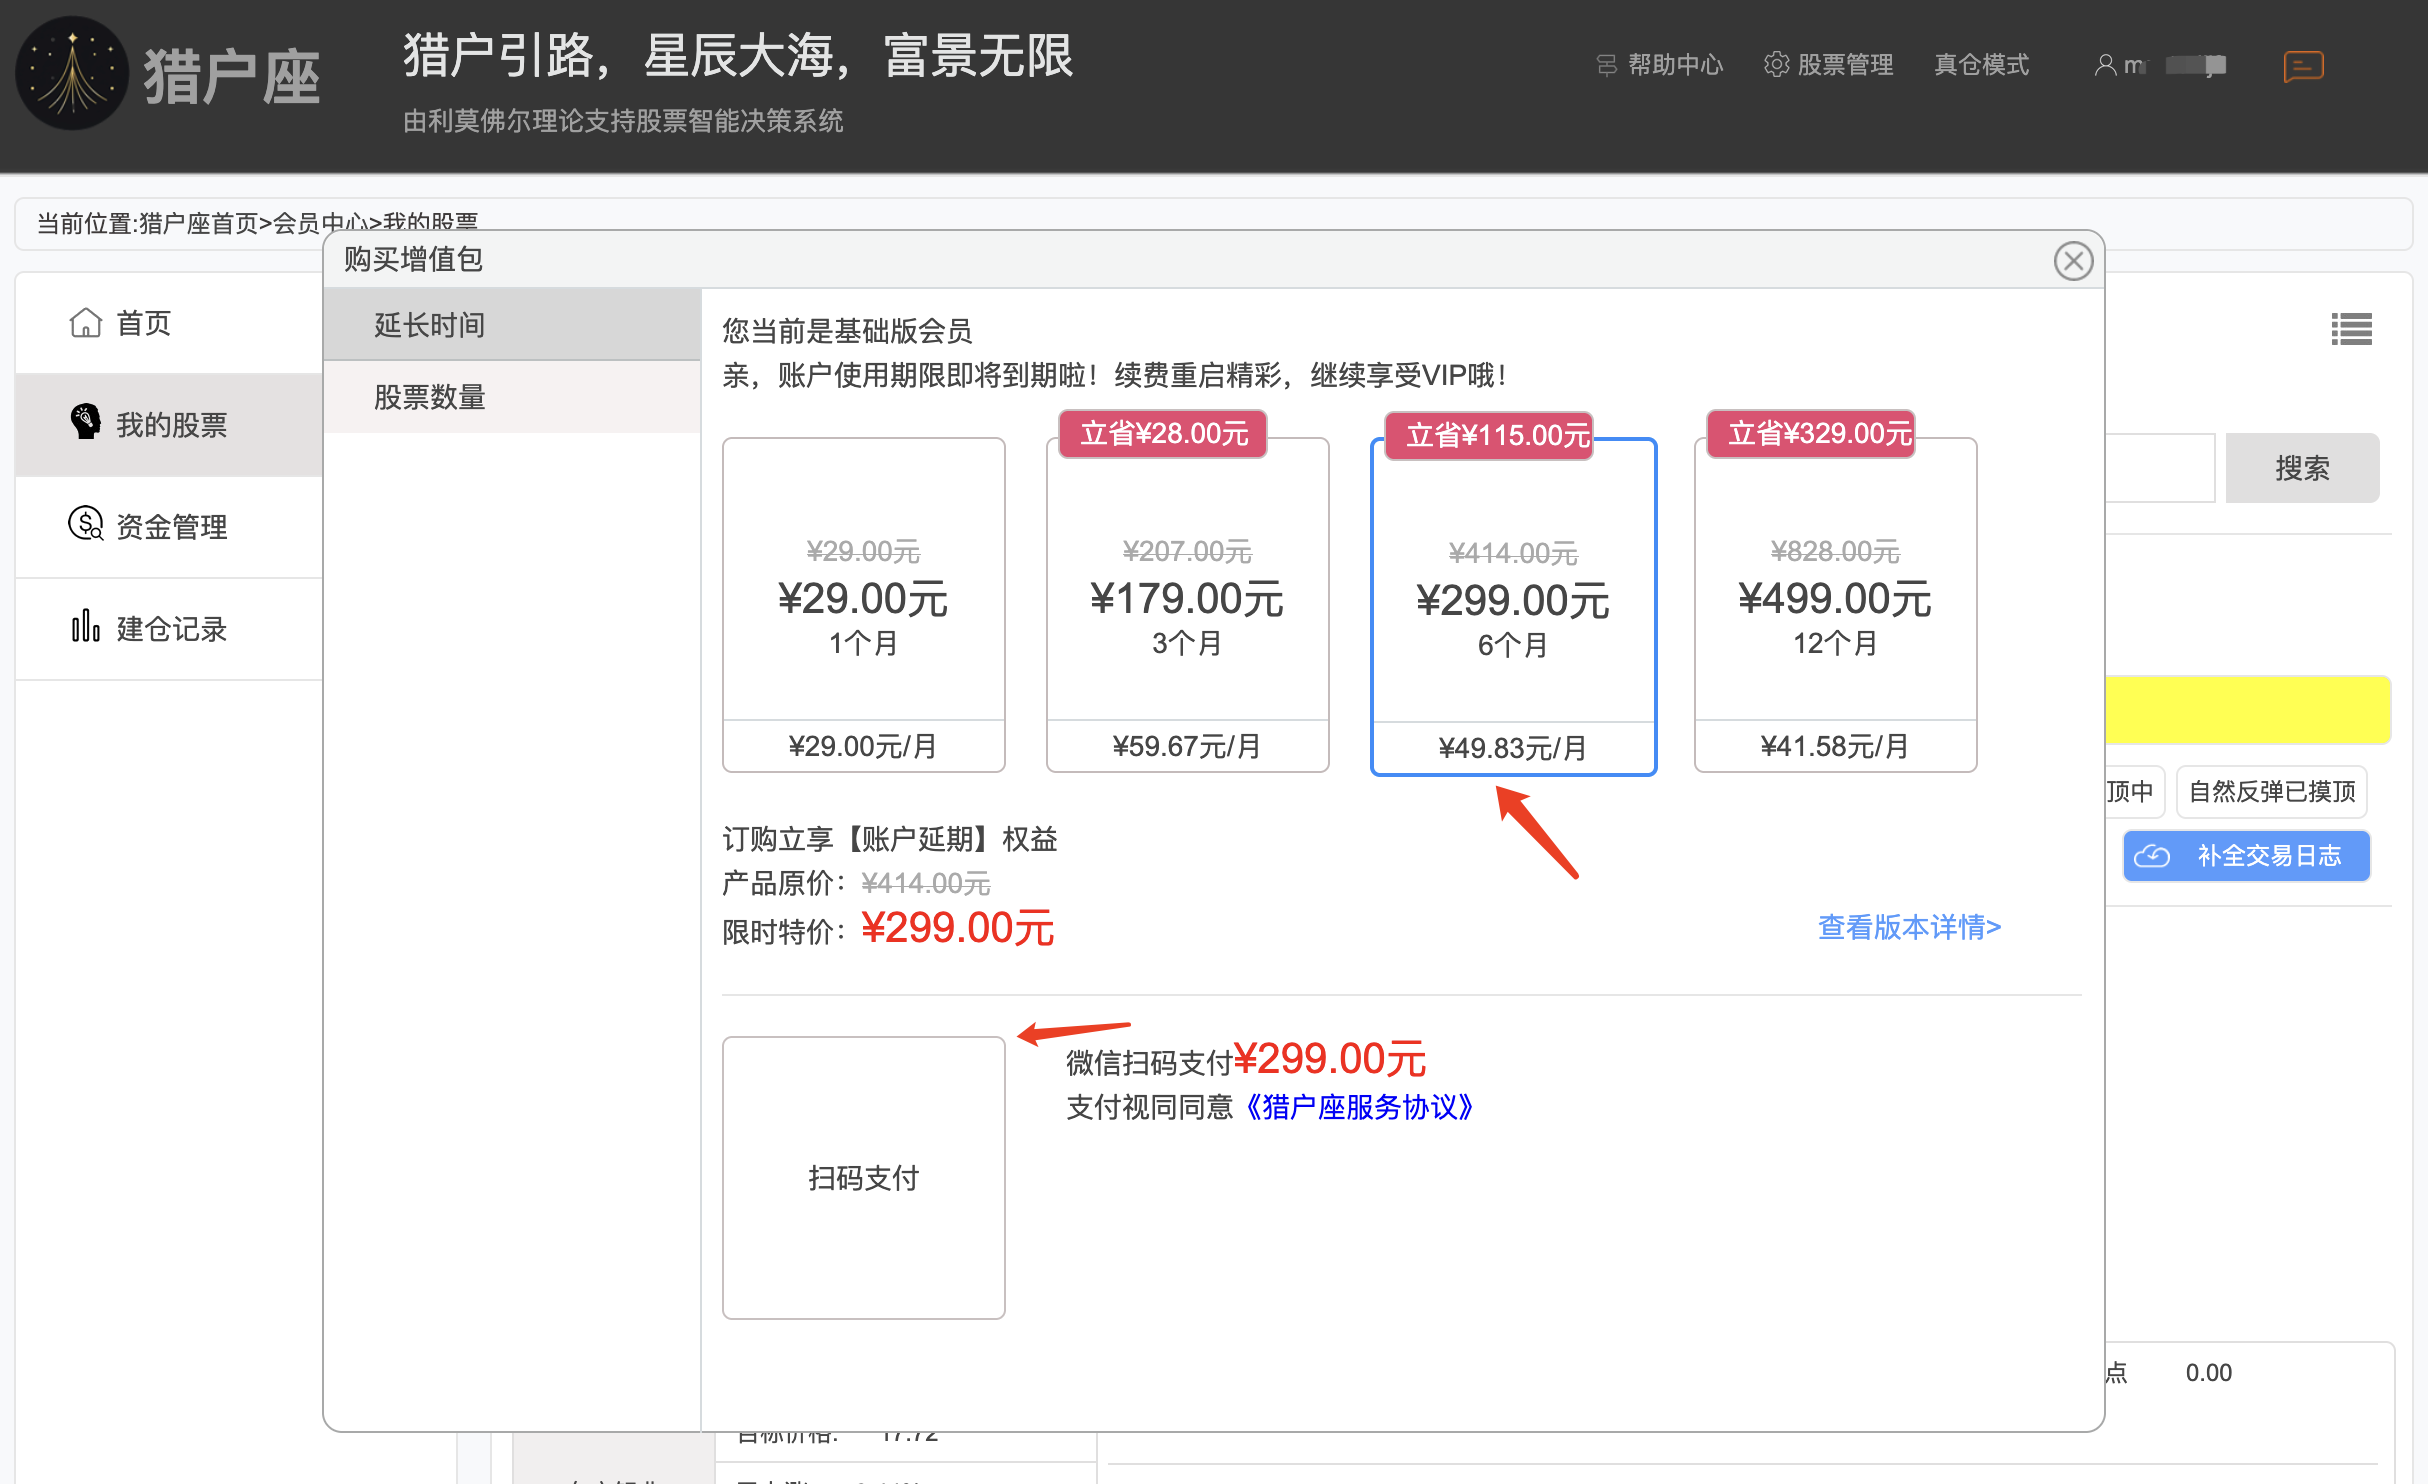
Task: Click the 立省¥28.00元 discount badge
Action: (1163, 434)
